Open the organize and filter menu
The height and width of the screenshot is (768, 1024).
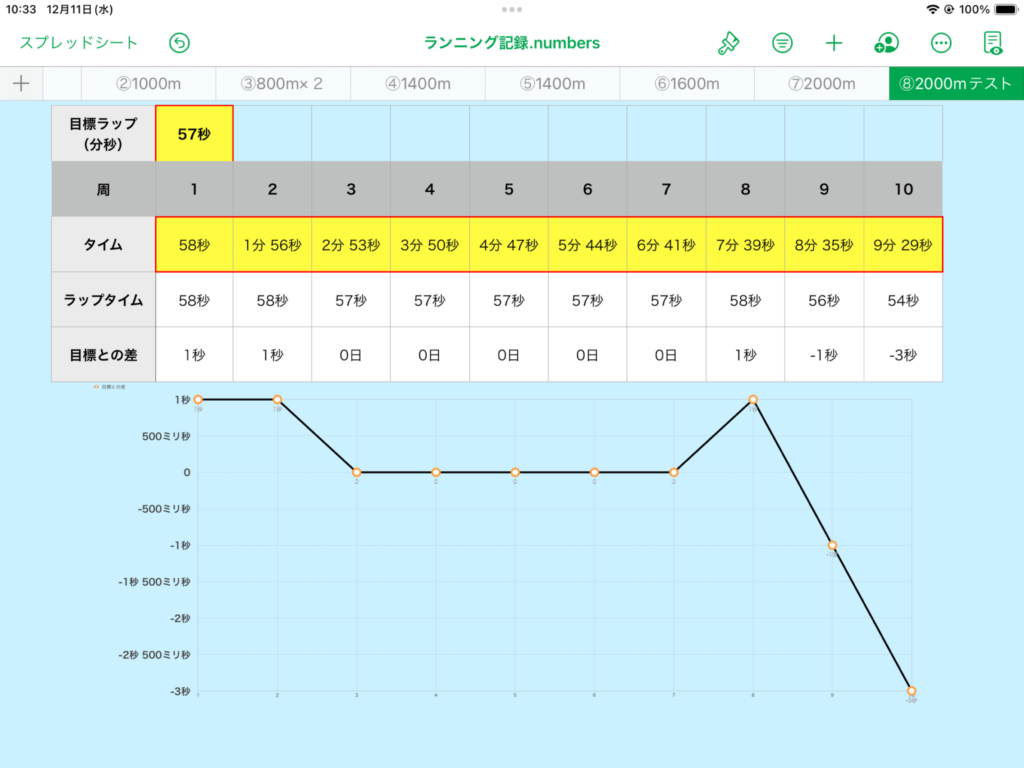click(782, 43)
